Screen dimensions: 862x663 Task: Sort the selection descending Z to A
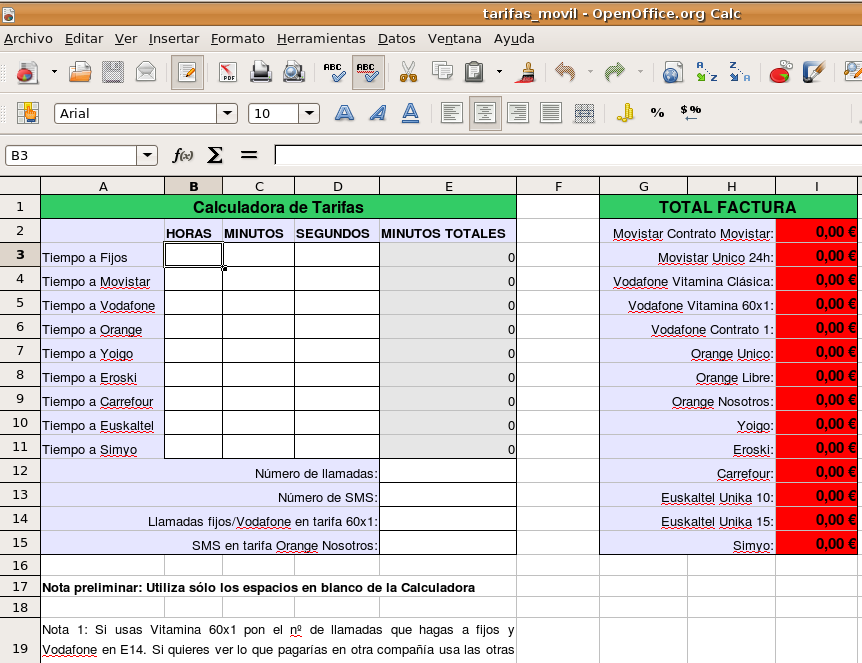point(739,72)
